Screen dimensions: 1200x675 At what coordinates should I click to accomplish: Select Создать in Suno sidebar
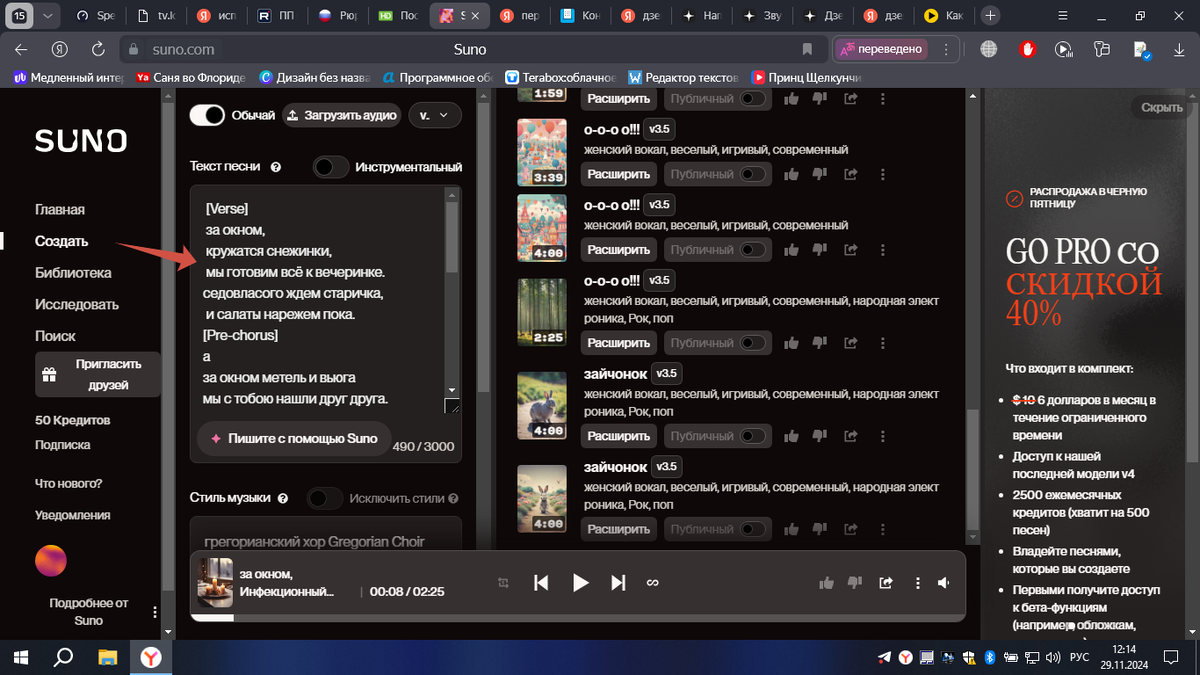click(x=61, y=241)
